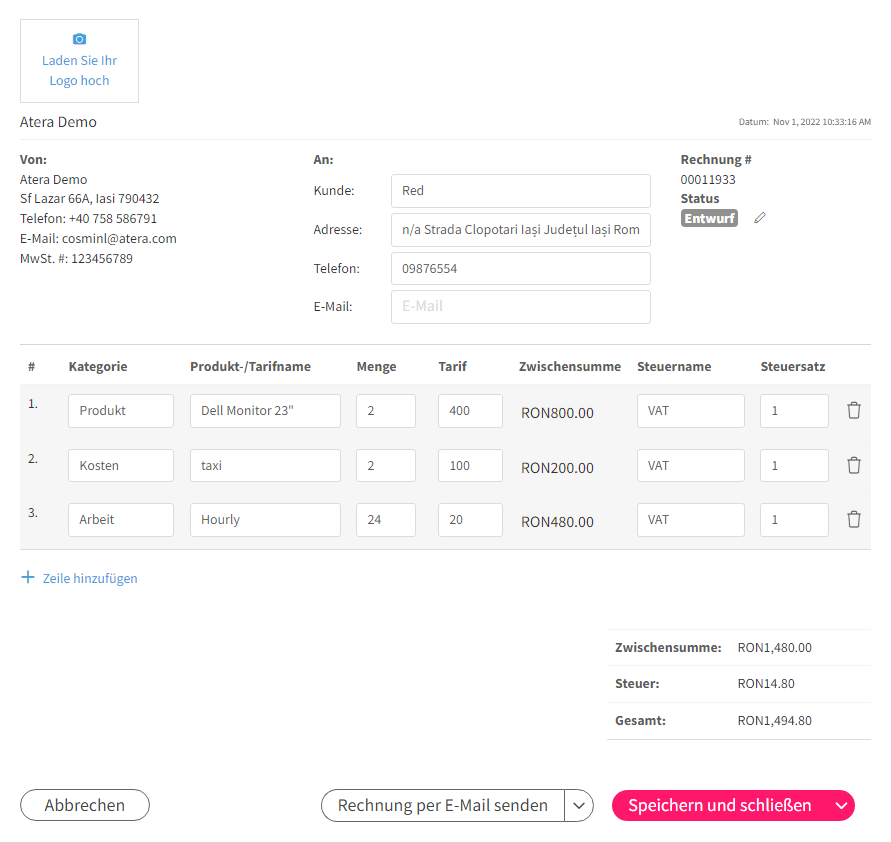
Task: Edit invoice status with pencil icon
Action: point(760,218)
